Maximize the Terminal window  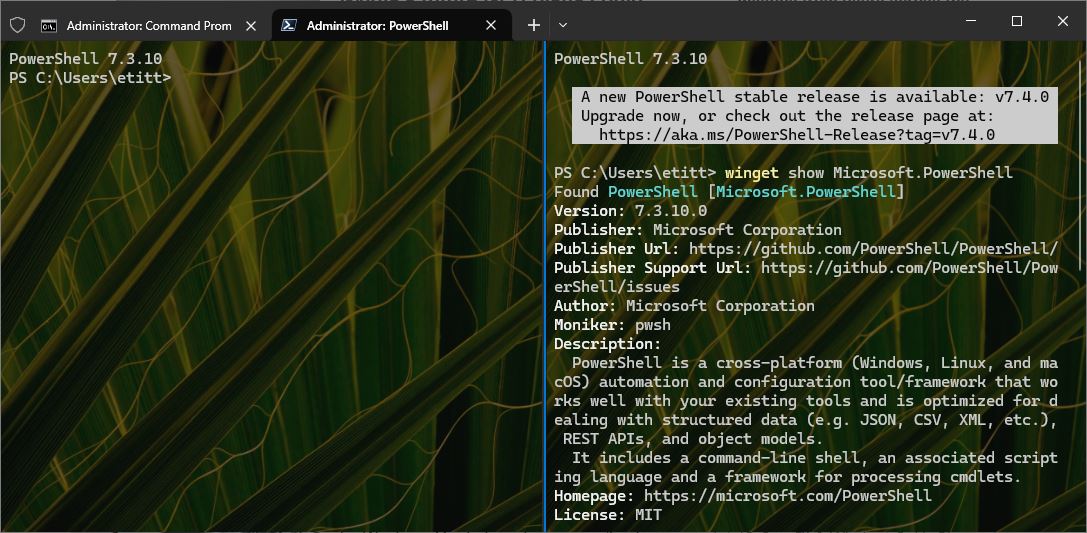[1017, 22]
